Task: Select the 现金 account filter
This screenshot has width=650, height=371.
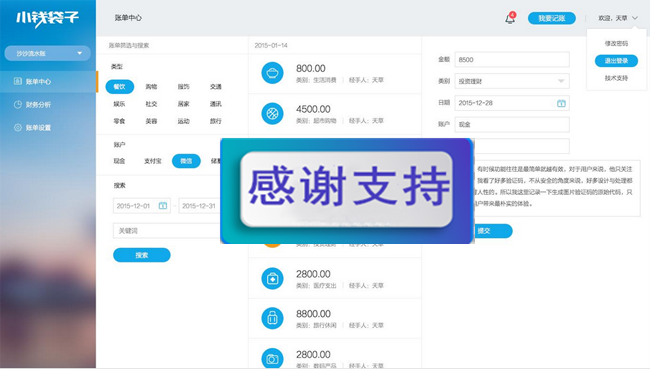Action: point(119,161)
